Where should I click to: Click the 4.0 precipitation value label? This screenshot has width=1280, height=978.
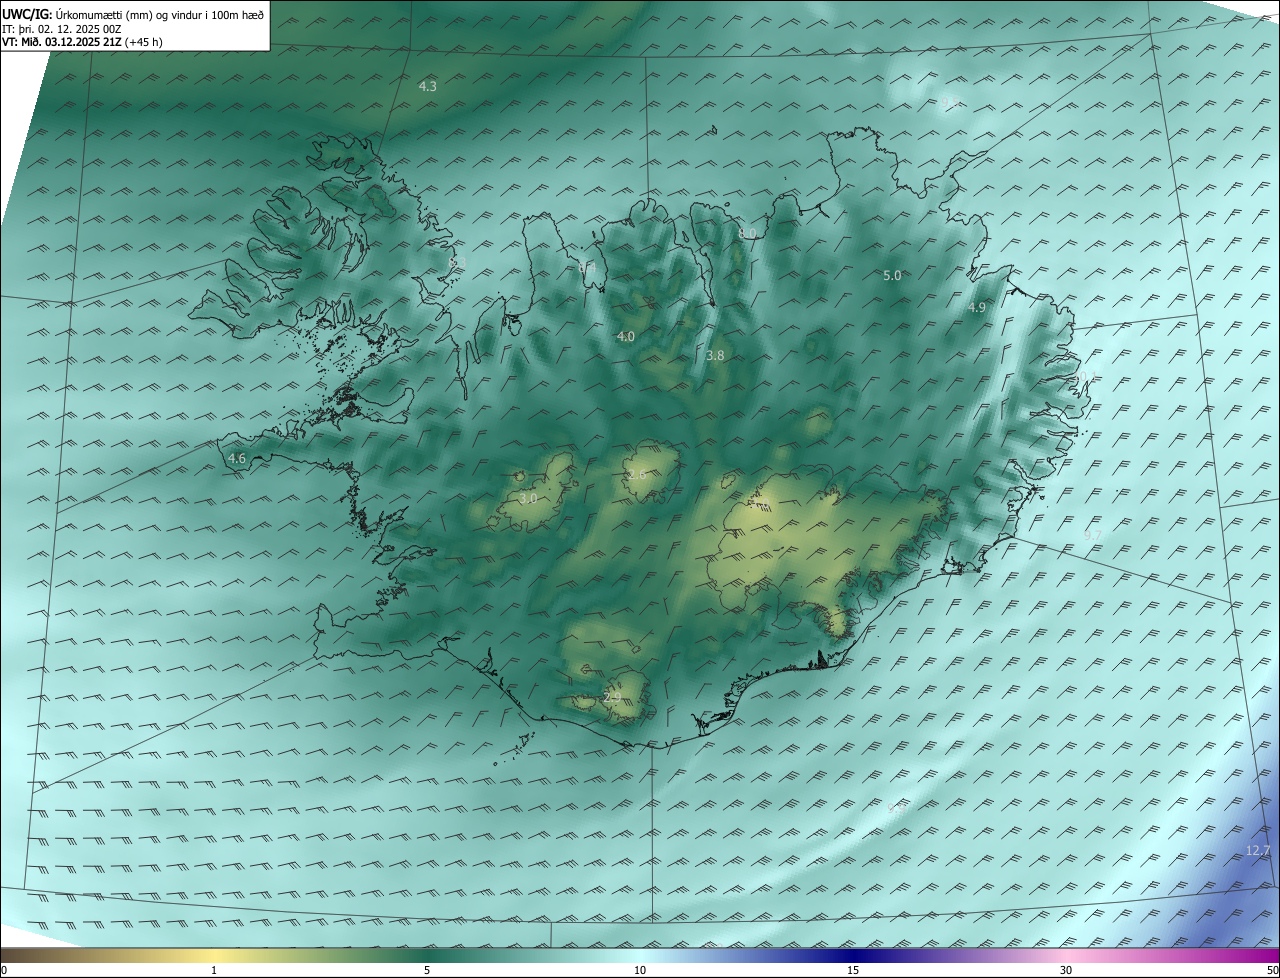[625, 337]
